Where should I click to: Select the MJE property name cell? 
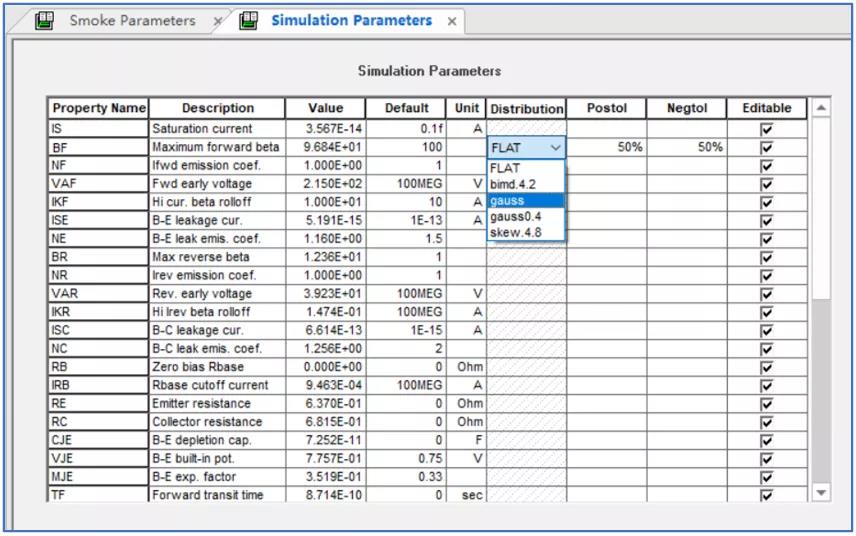click(98, 477)
